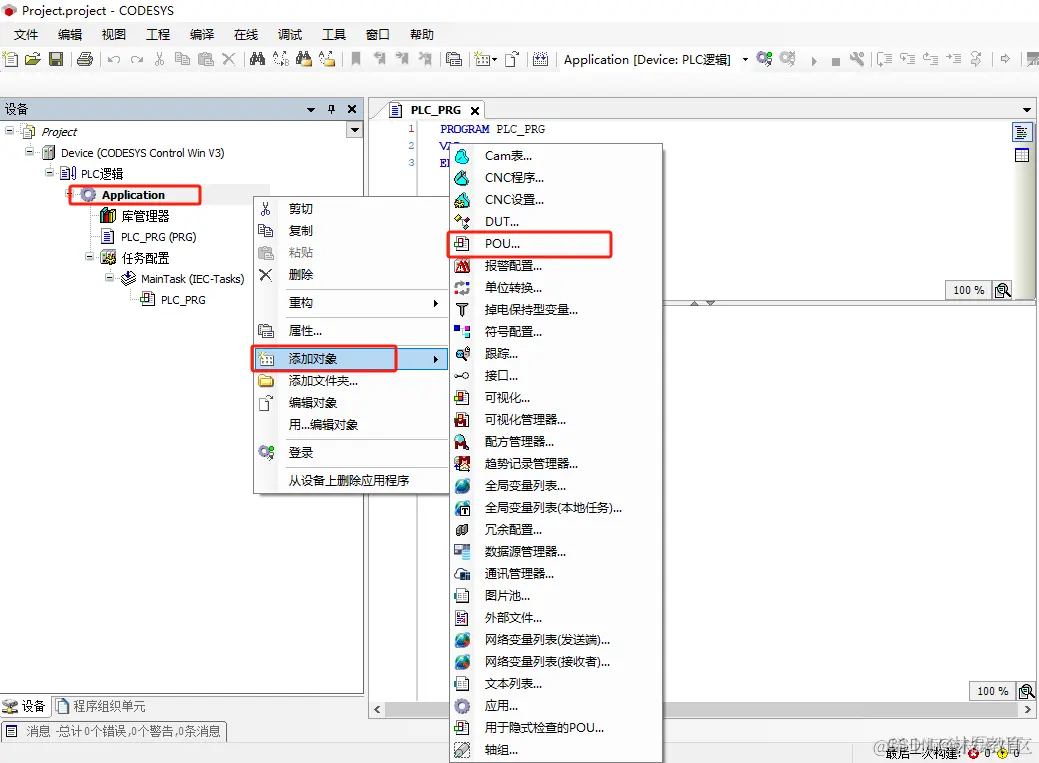Collapse the MainTask (IEC-Tasks) node
1039x763 pixels.
click(x=109, y=278)
